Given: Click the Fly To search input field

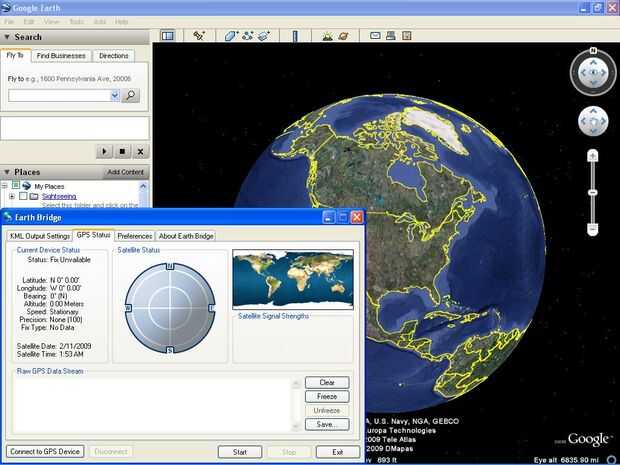Looking at the screenshot, I should pos(60,95).
